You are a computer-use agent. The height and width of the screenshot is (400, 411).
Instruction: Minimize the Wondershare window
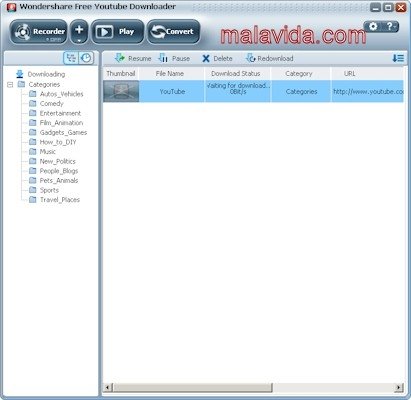click(376, 7)
